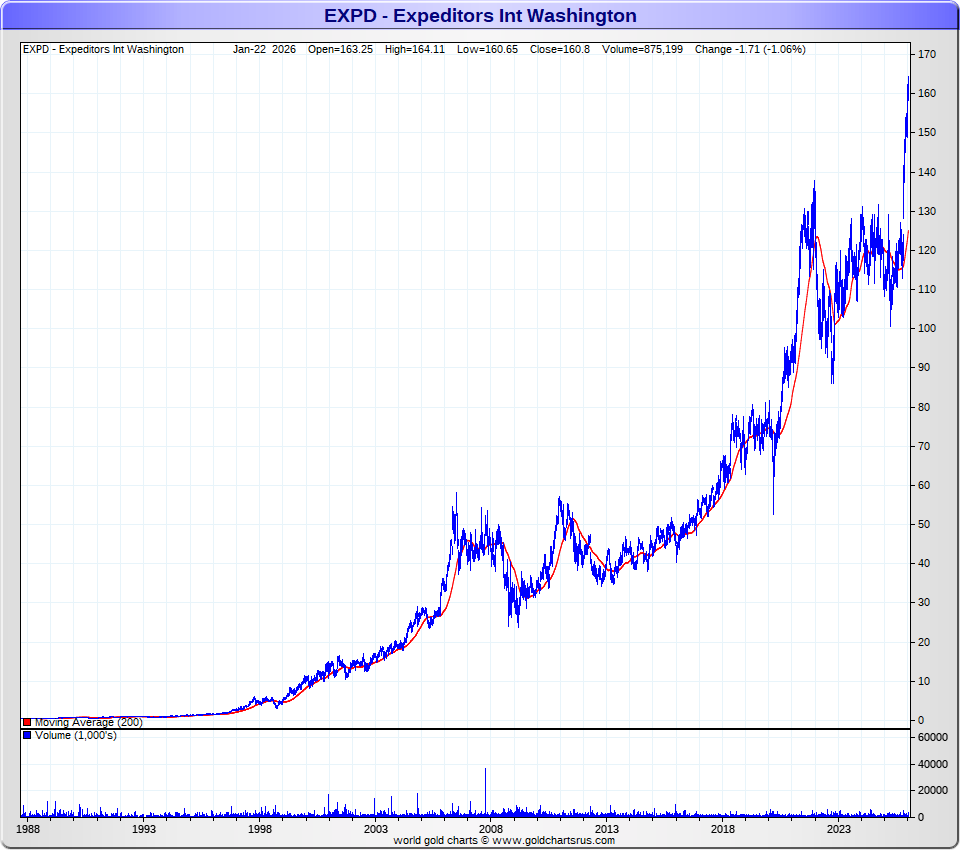This screenshot has width=960, height=850.
Task: Select the Volume (1,000's) legend label
Action: click(x=75, y=736)
